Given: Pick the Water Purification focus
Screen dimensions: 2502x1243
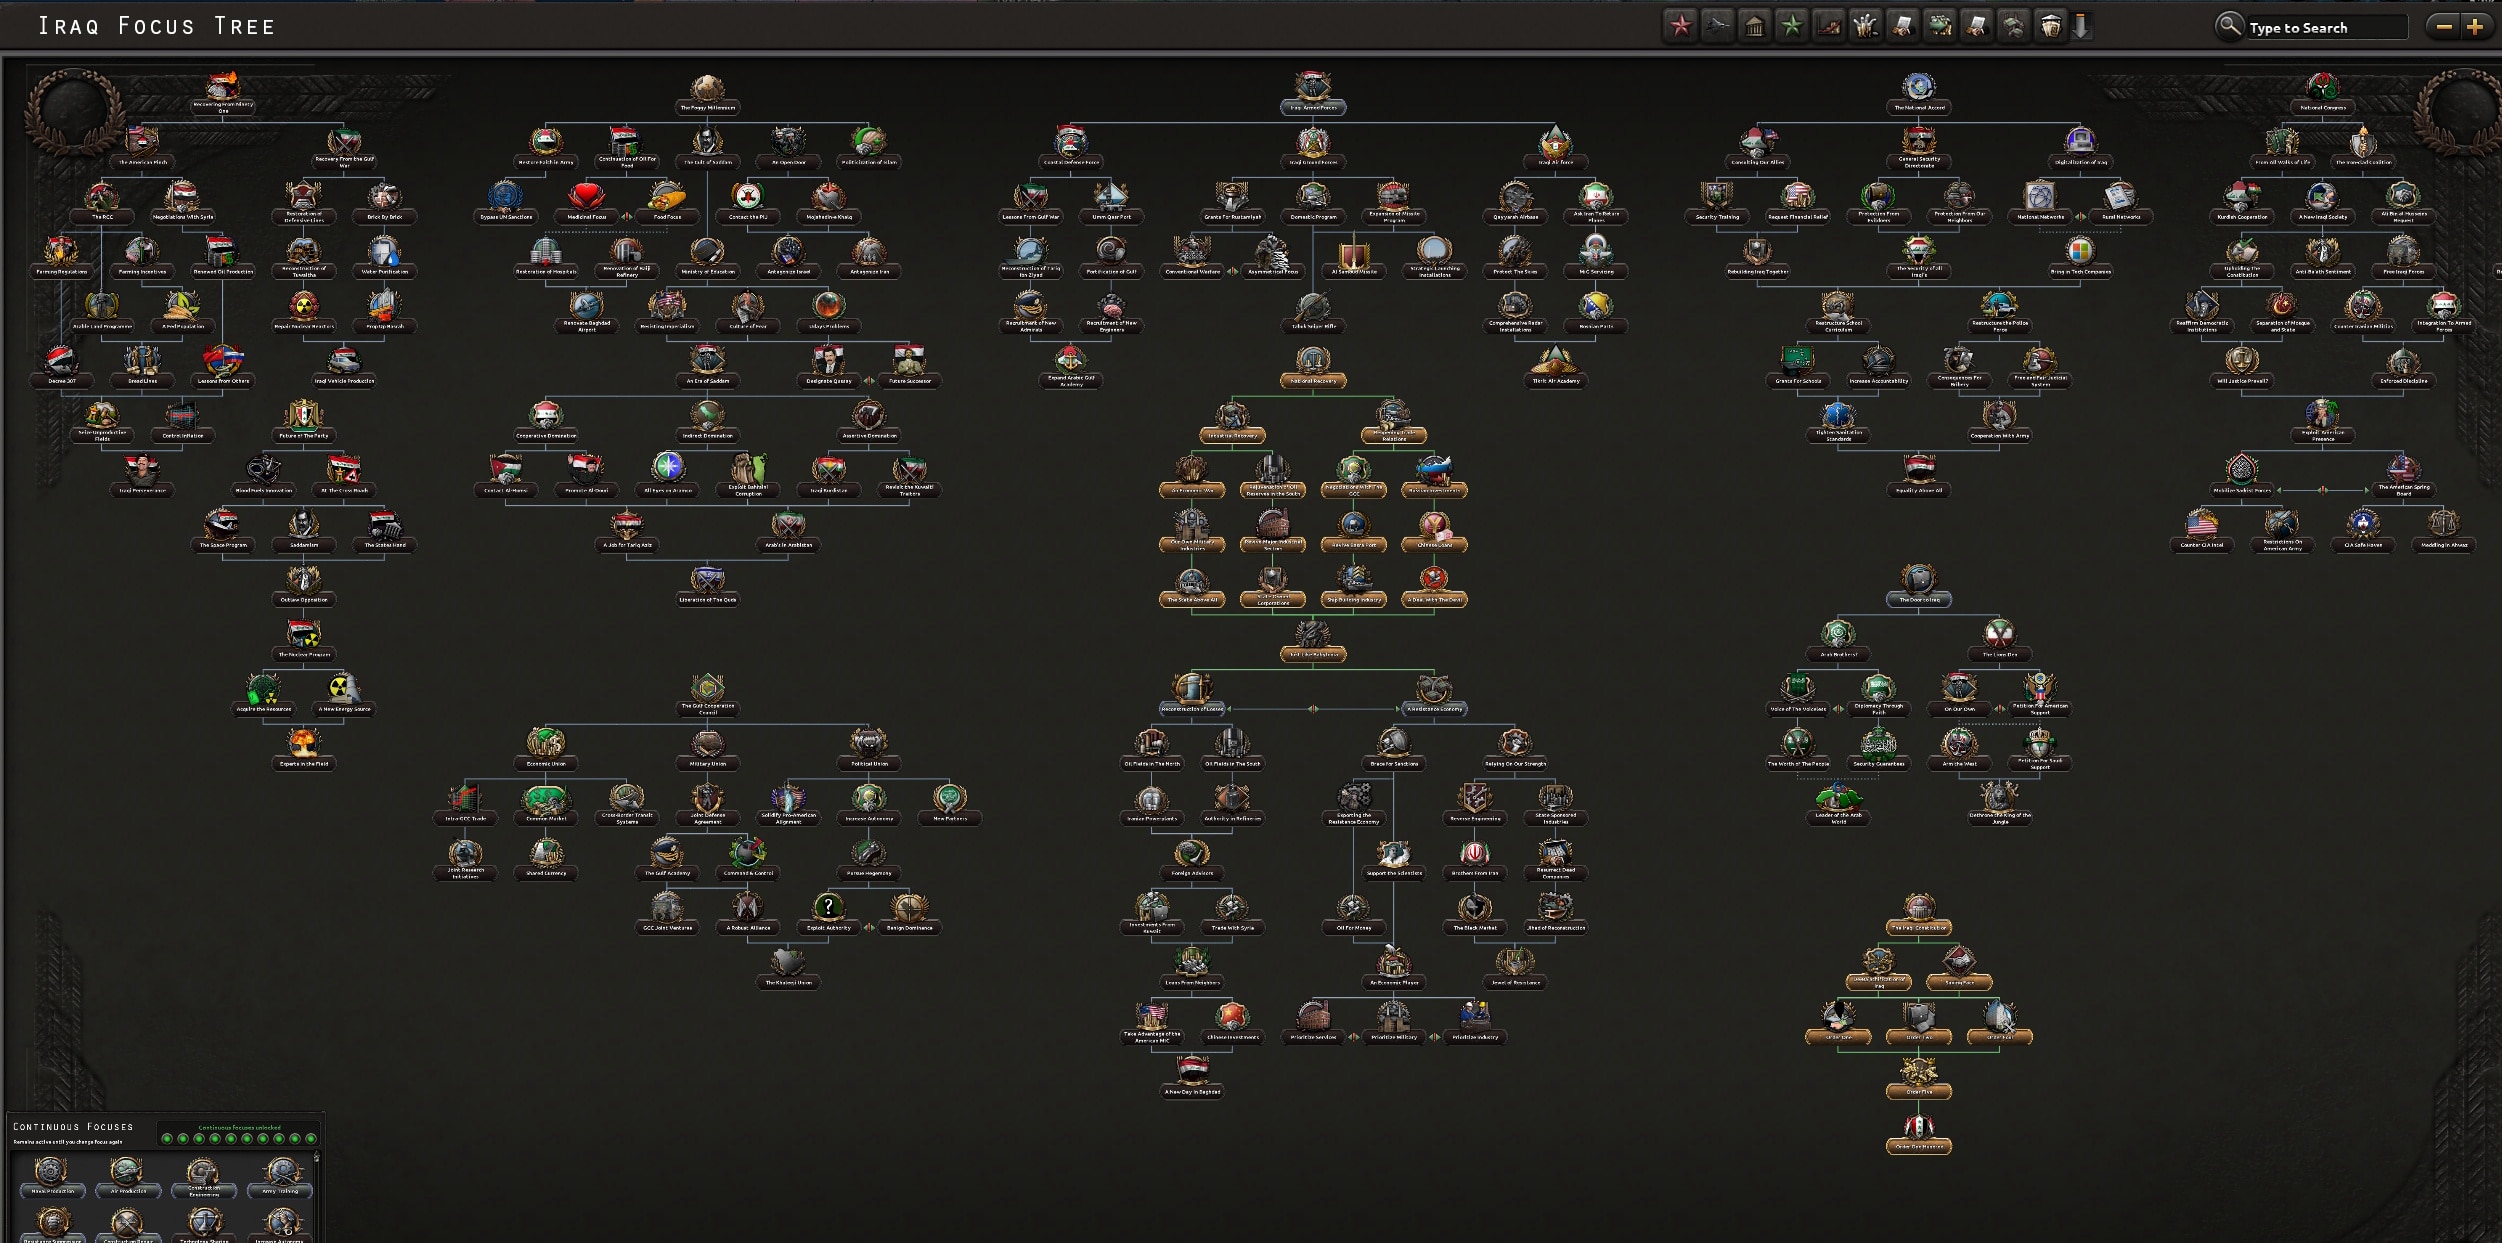Looking at the screenshot, I should pos(385,257).
